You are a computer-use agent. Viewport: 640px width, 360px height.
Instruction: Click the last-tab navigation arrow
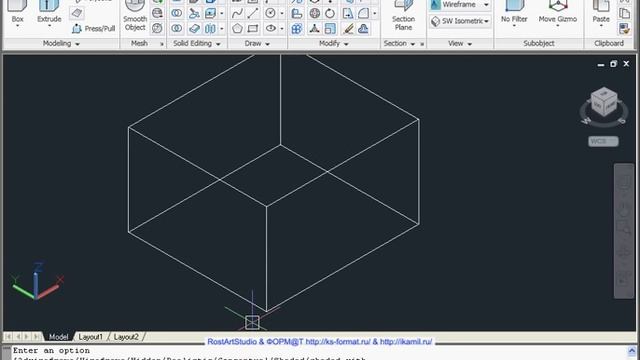36,337
